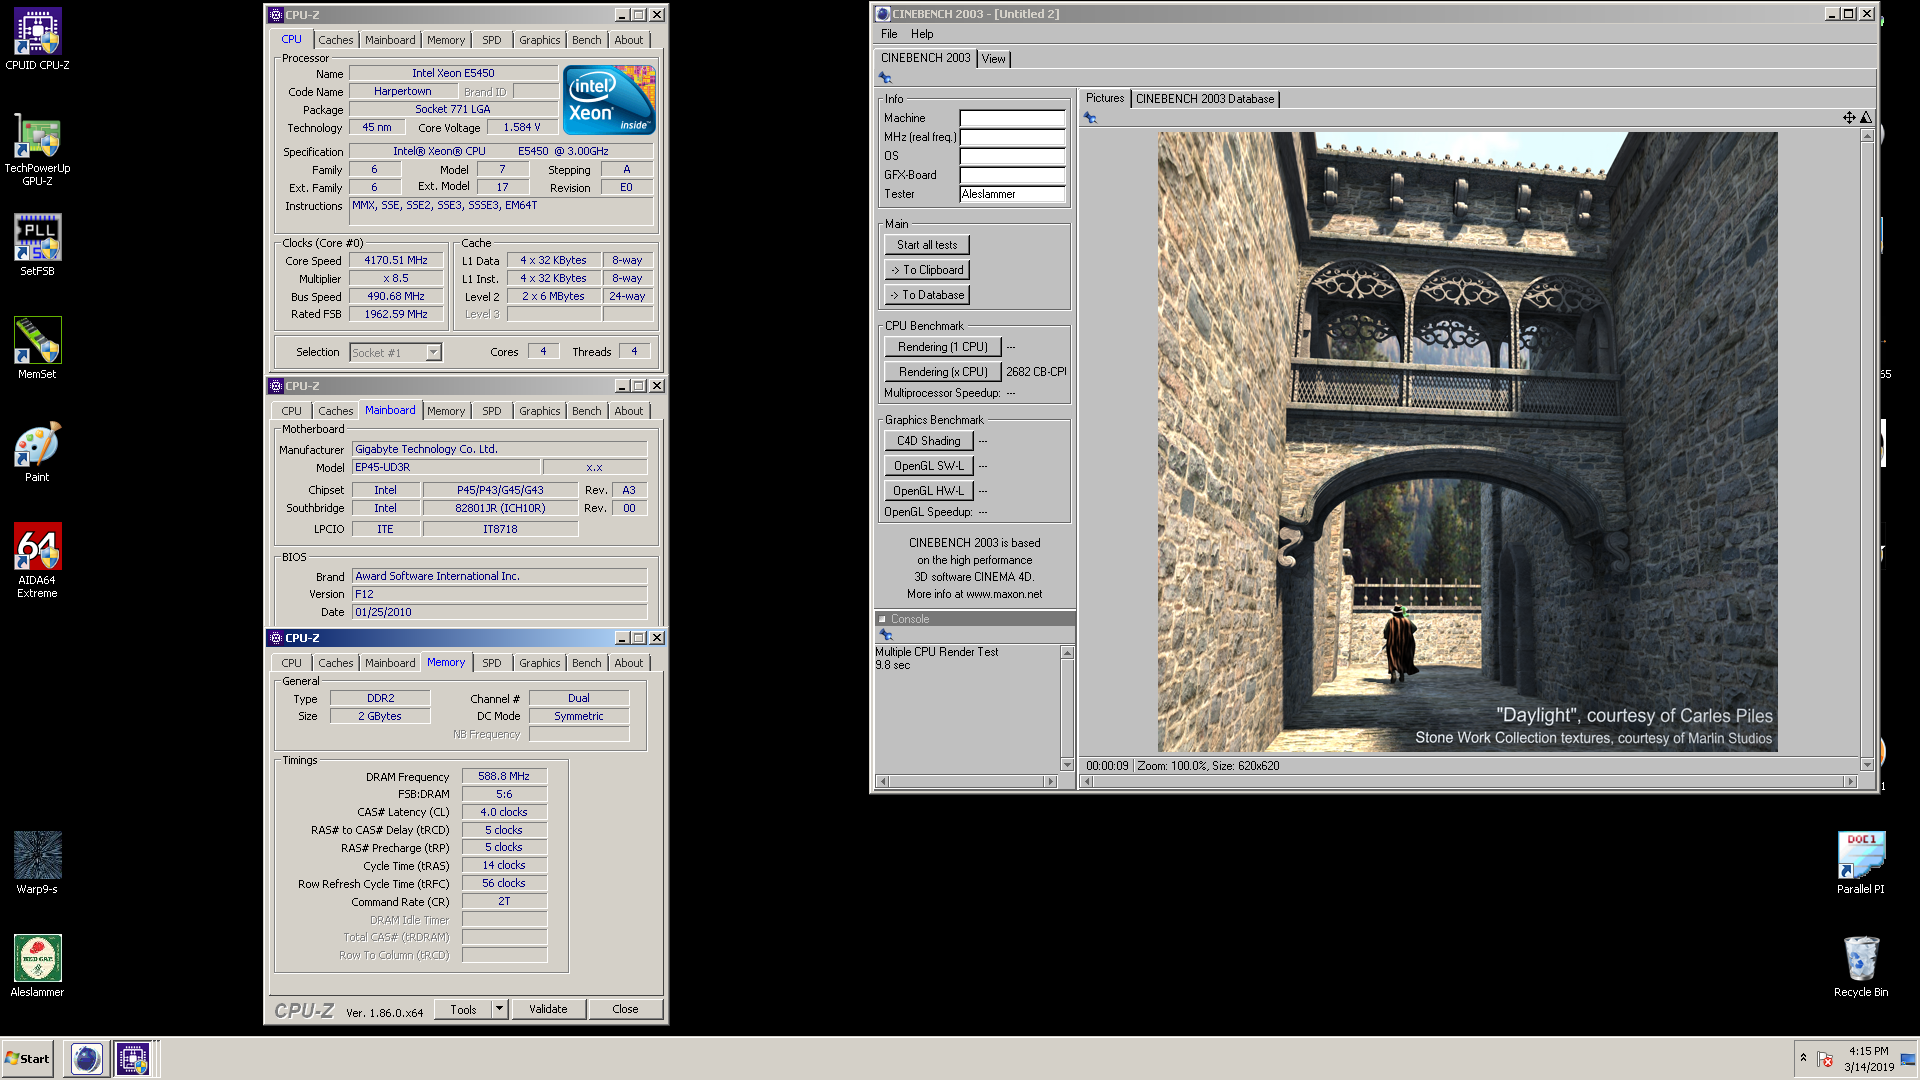Image resolution: width=1920 pixels, height=1080 pixels.
Task: Run the C4D Shading test
Action: pos(929,441)
